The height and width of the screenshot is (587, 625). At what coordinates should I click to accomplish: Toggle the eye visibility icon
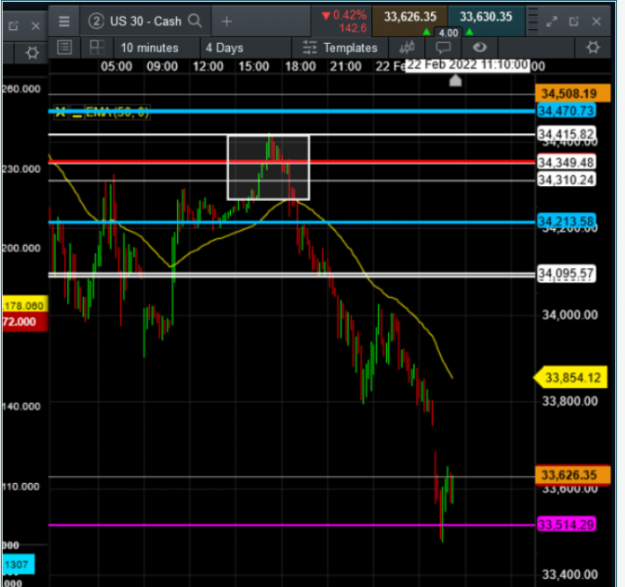point(480,47)
